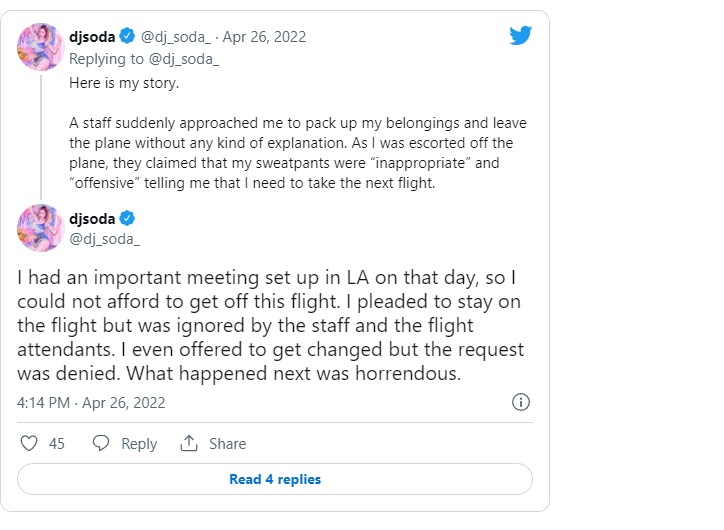The width and height of the screenshot is (724, 530).
Task: Click the verified badge beside lower djsoda name
Action: [x=127, y=218]
